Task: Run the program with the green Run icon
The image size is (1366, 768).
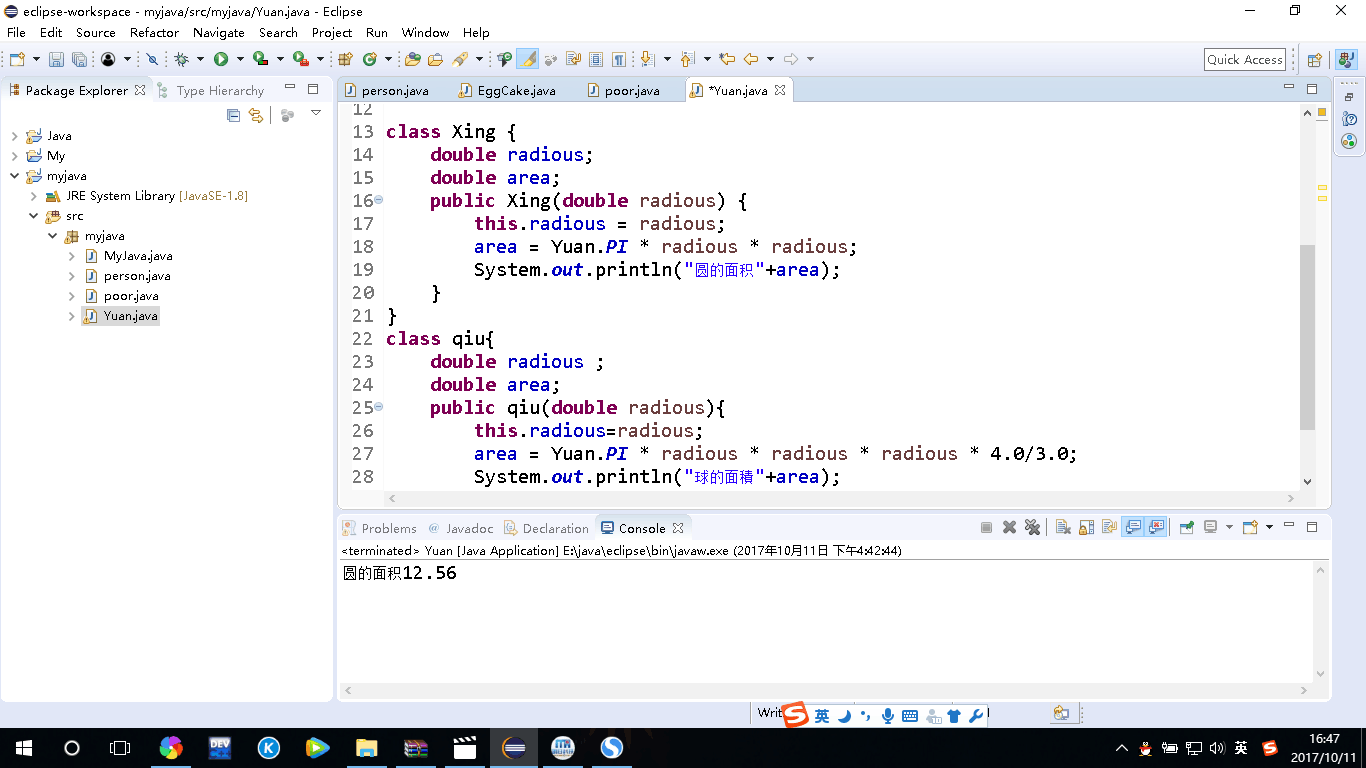Action: click(221, 59)
